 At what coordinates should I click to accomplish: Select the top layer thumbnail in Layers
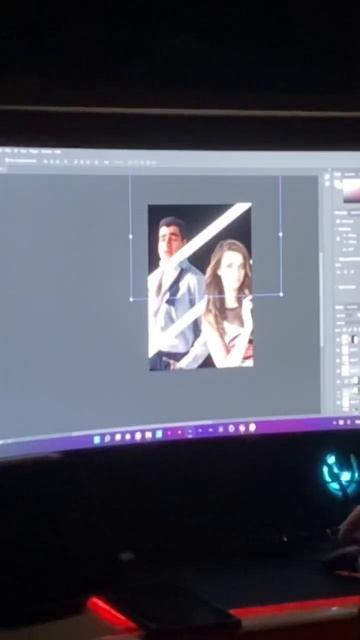coord(345,339)
